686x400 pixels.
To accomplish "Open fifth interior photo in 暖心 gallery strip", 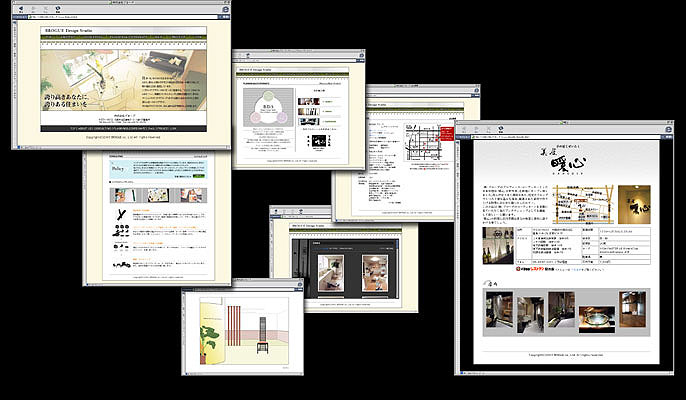I will coord(633,309).
